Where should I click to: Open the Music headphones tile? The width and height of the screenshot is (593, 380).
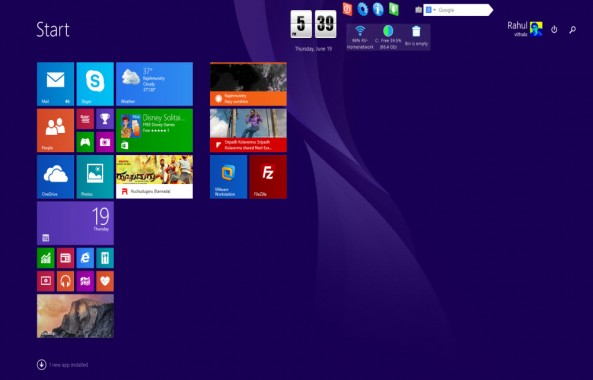tap(65, 281)
